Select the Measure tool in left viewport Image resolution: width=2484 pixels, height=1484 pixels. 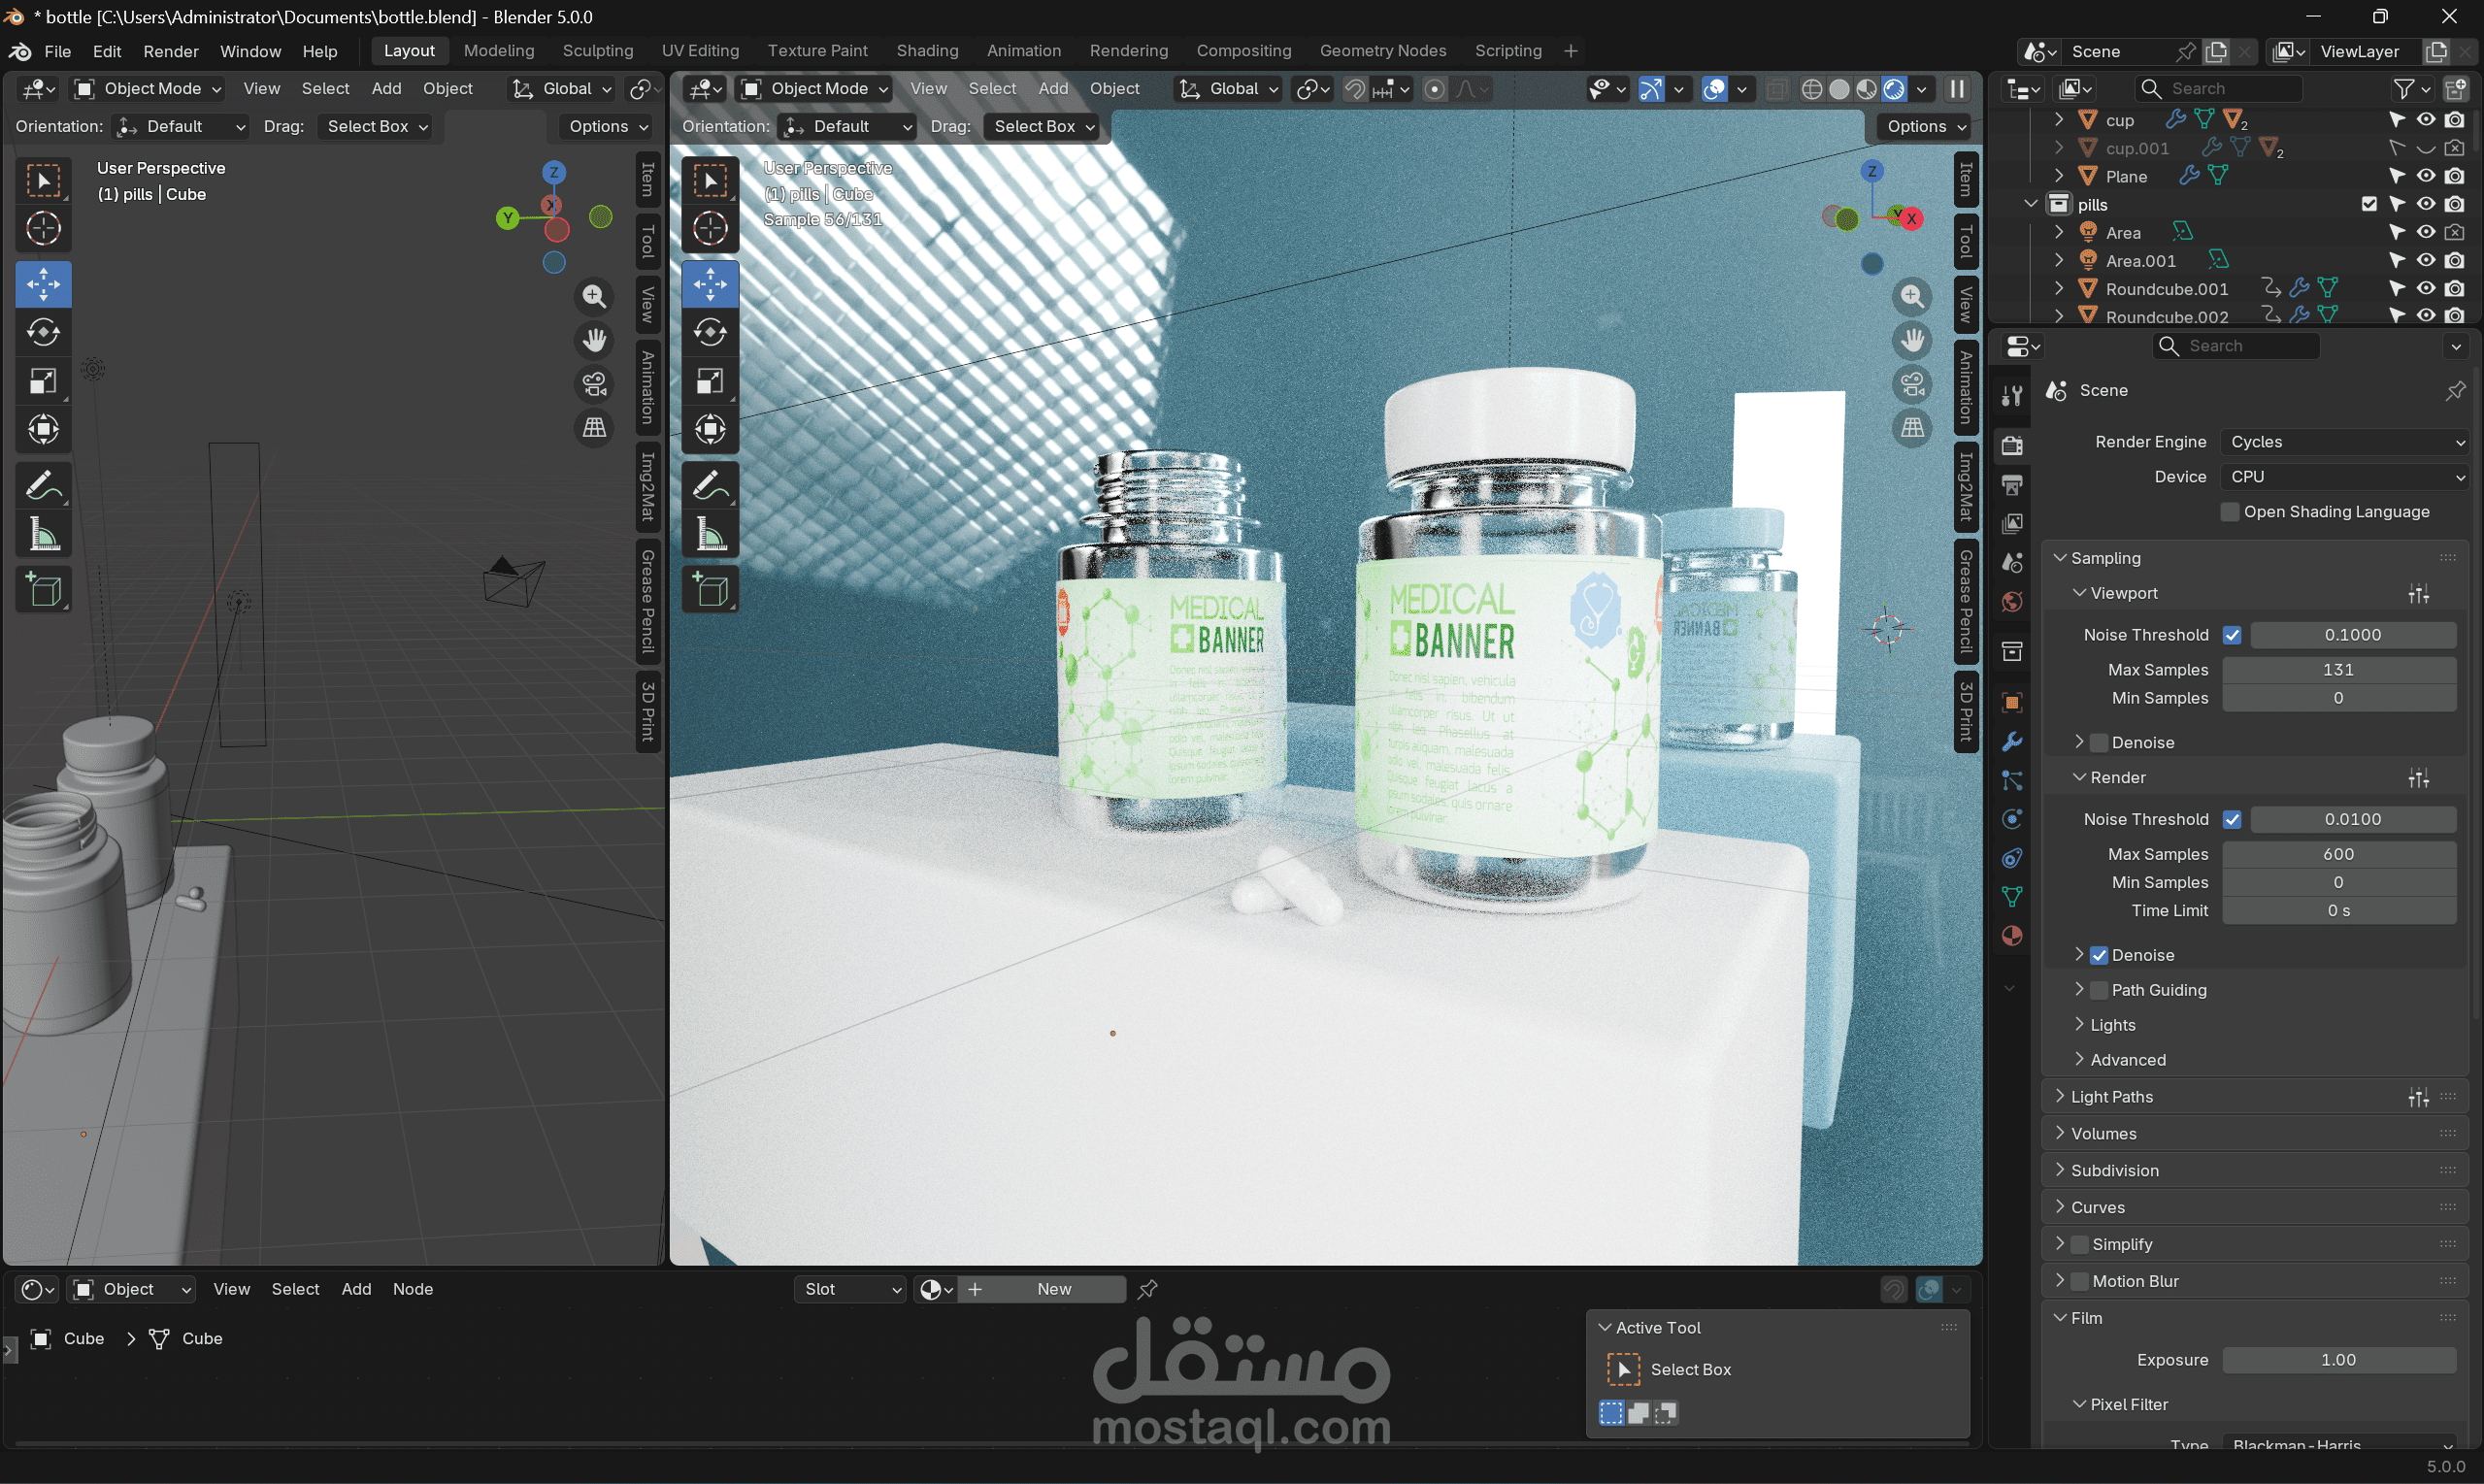coord(43,535)
